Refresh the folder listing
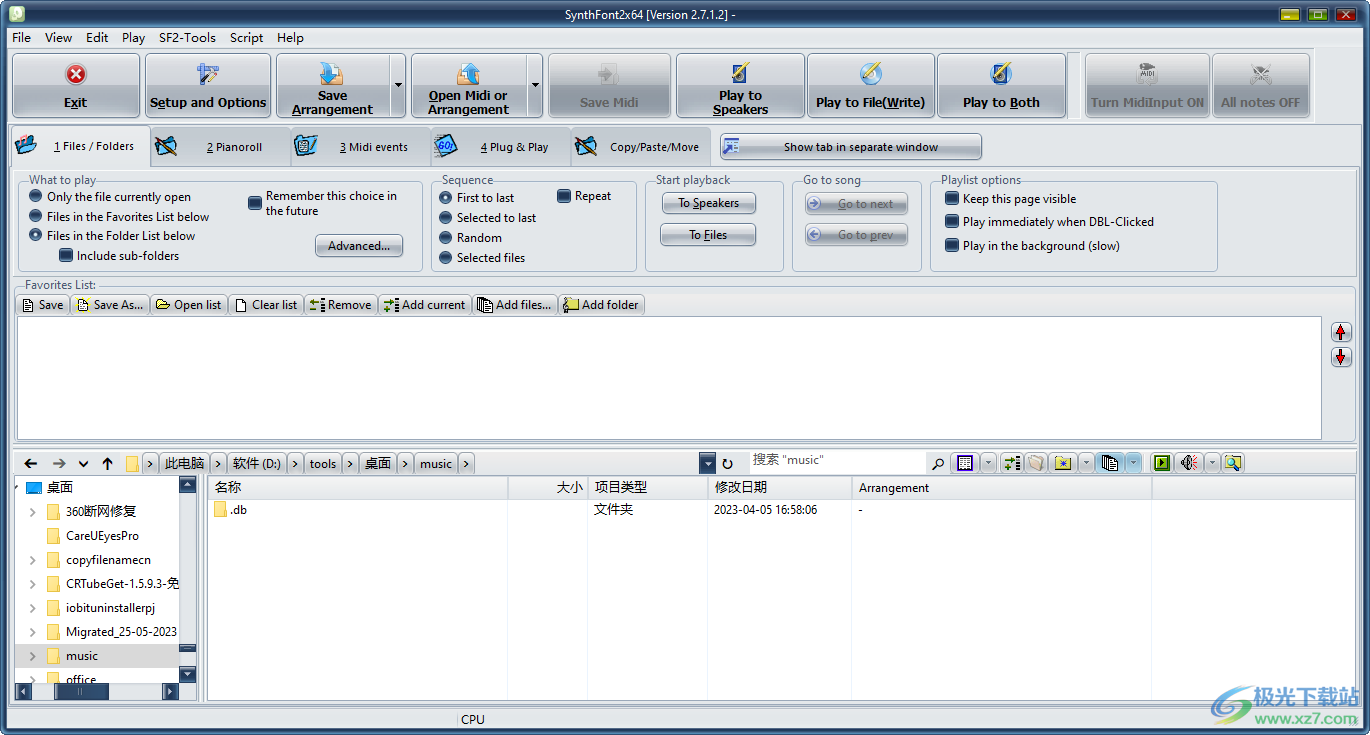 coord(728,463)
